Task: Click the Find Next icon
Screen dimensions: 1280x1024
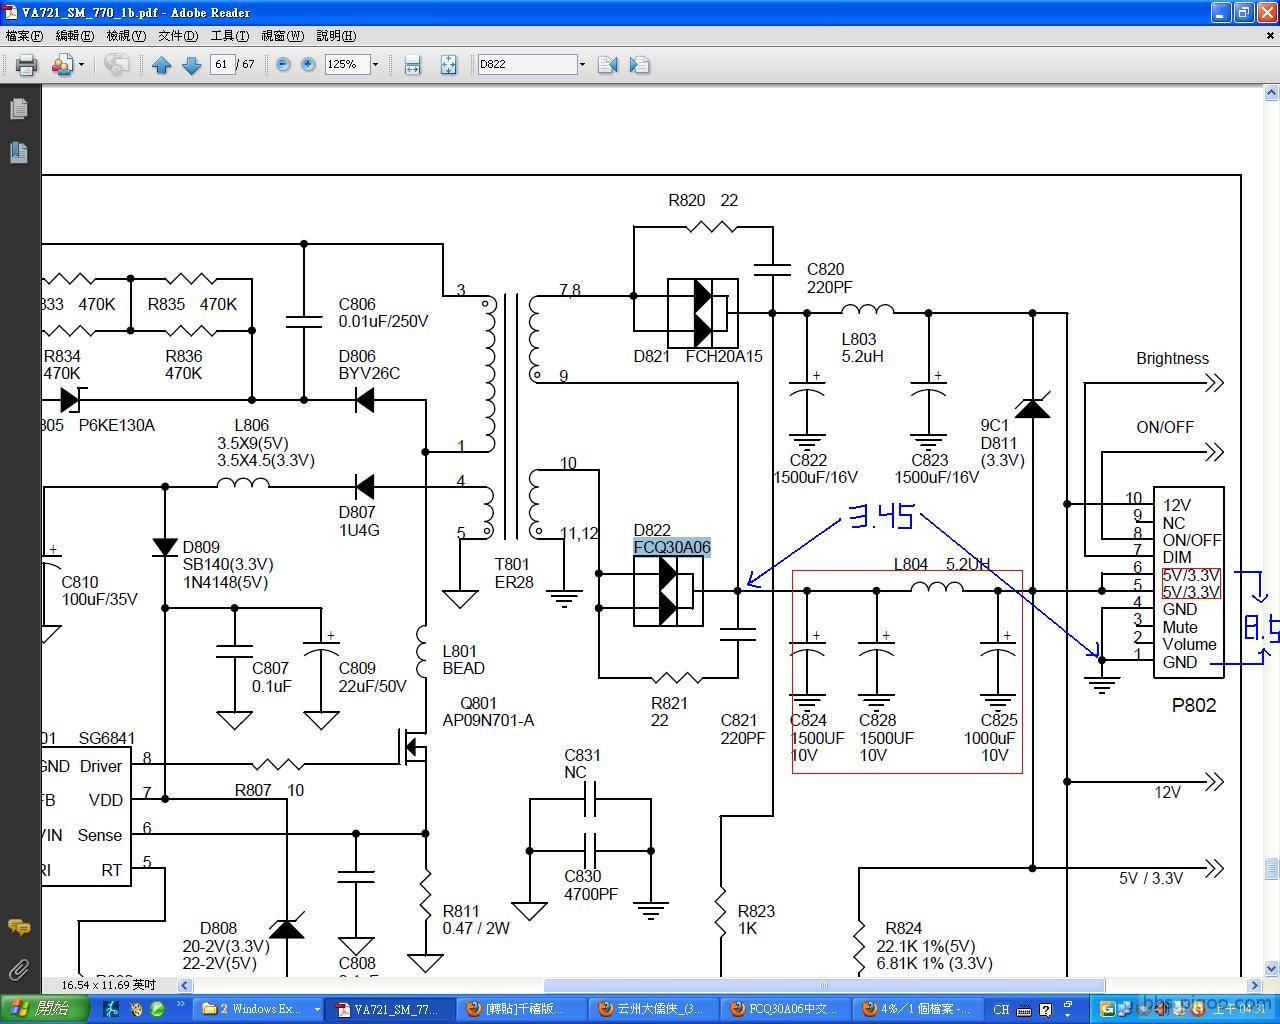Action: [x=640, y=65]
